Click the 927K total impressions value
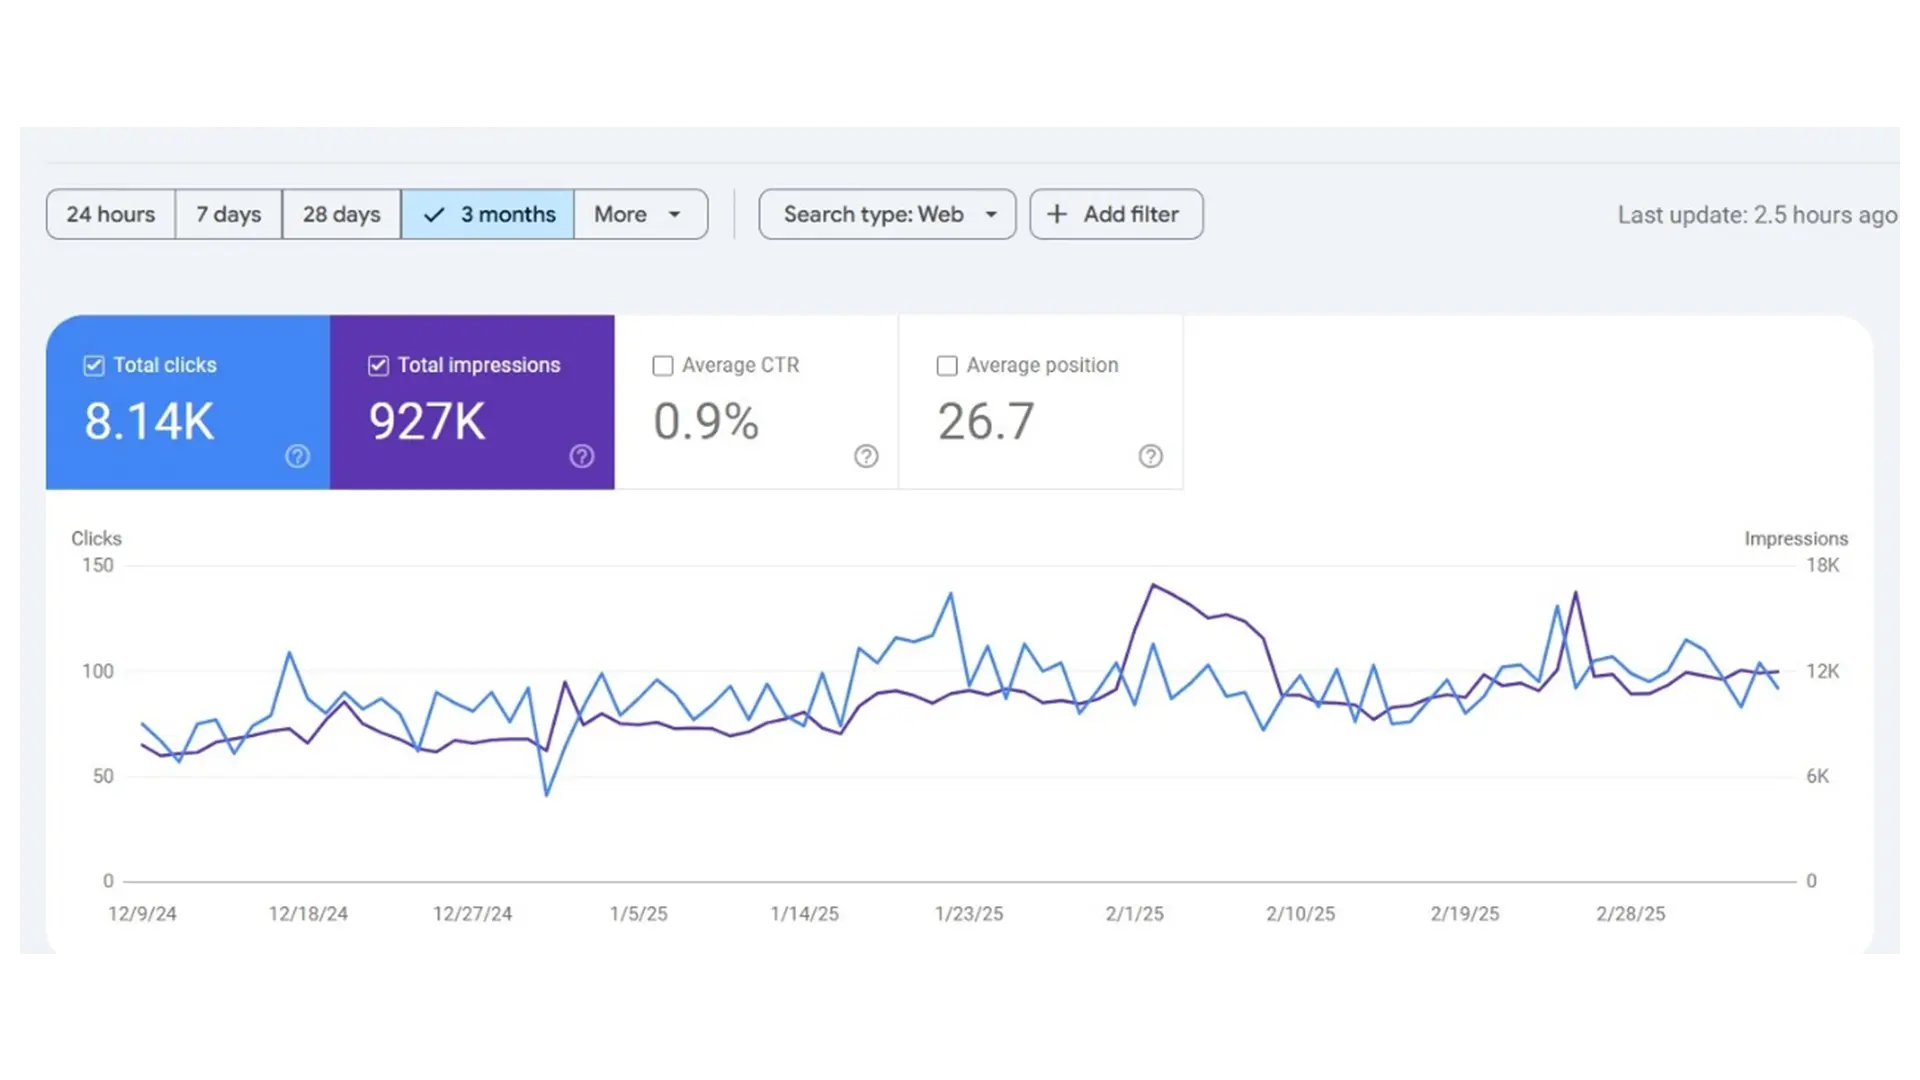This screenshot has height=1080, width=1920. (x=427, y=421)
